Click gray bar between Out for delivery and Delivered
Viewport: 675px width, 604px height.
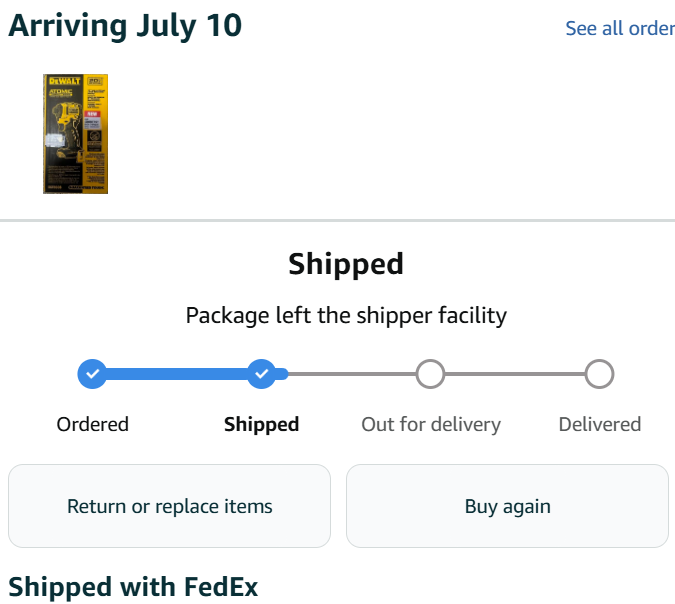[x=514, y=374]
